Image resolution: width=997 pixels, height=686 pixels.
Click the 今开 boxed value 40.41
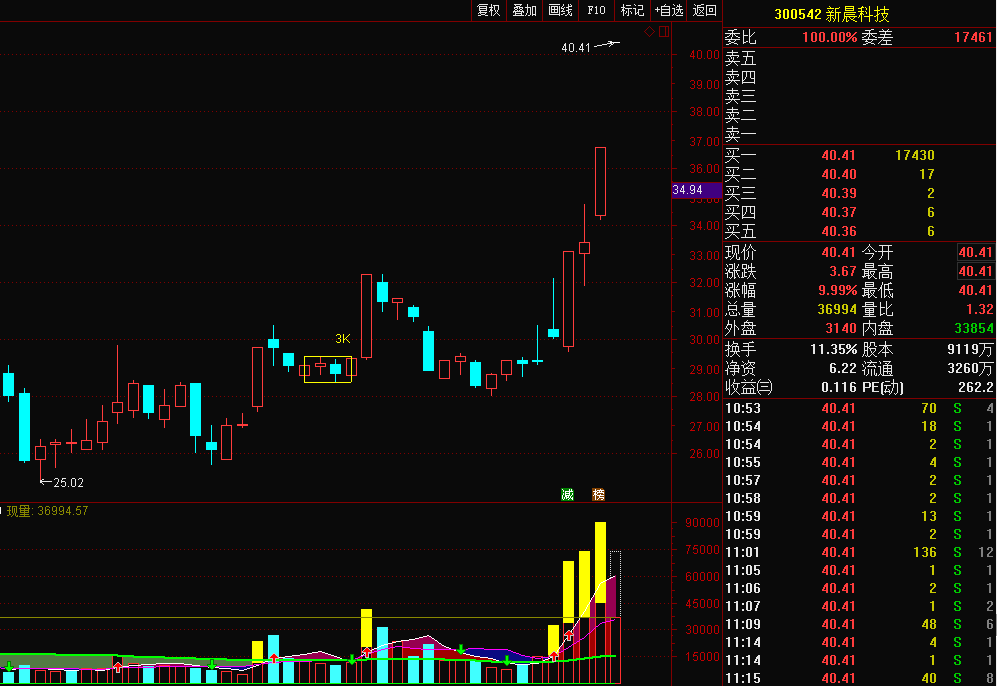point(975,252)
